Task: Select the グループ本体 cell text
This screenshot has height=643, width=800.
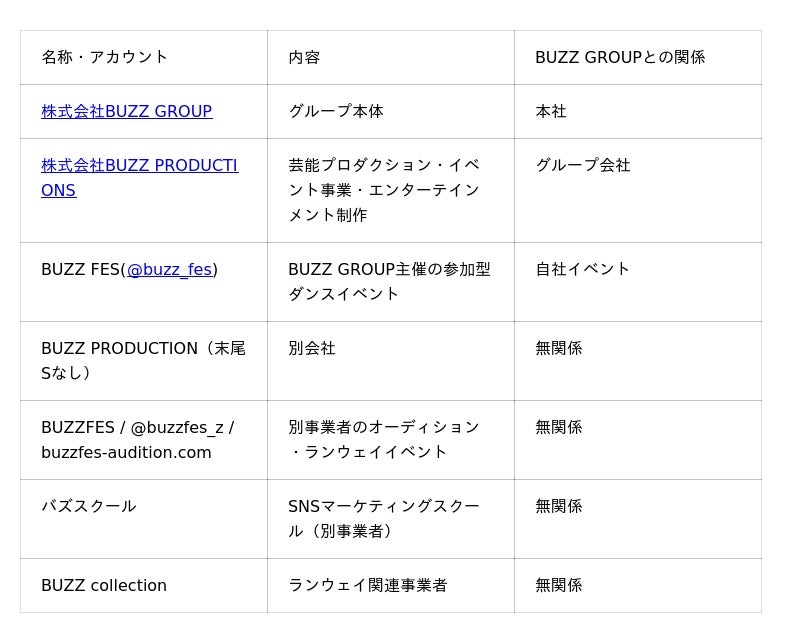Action: click(336, 111)
